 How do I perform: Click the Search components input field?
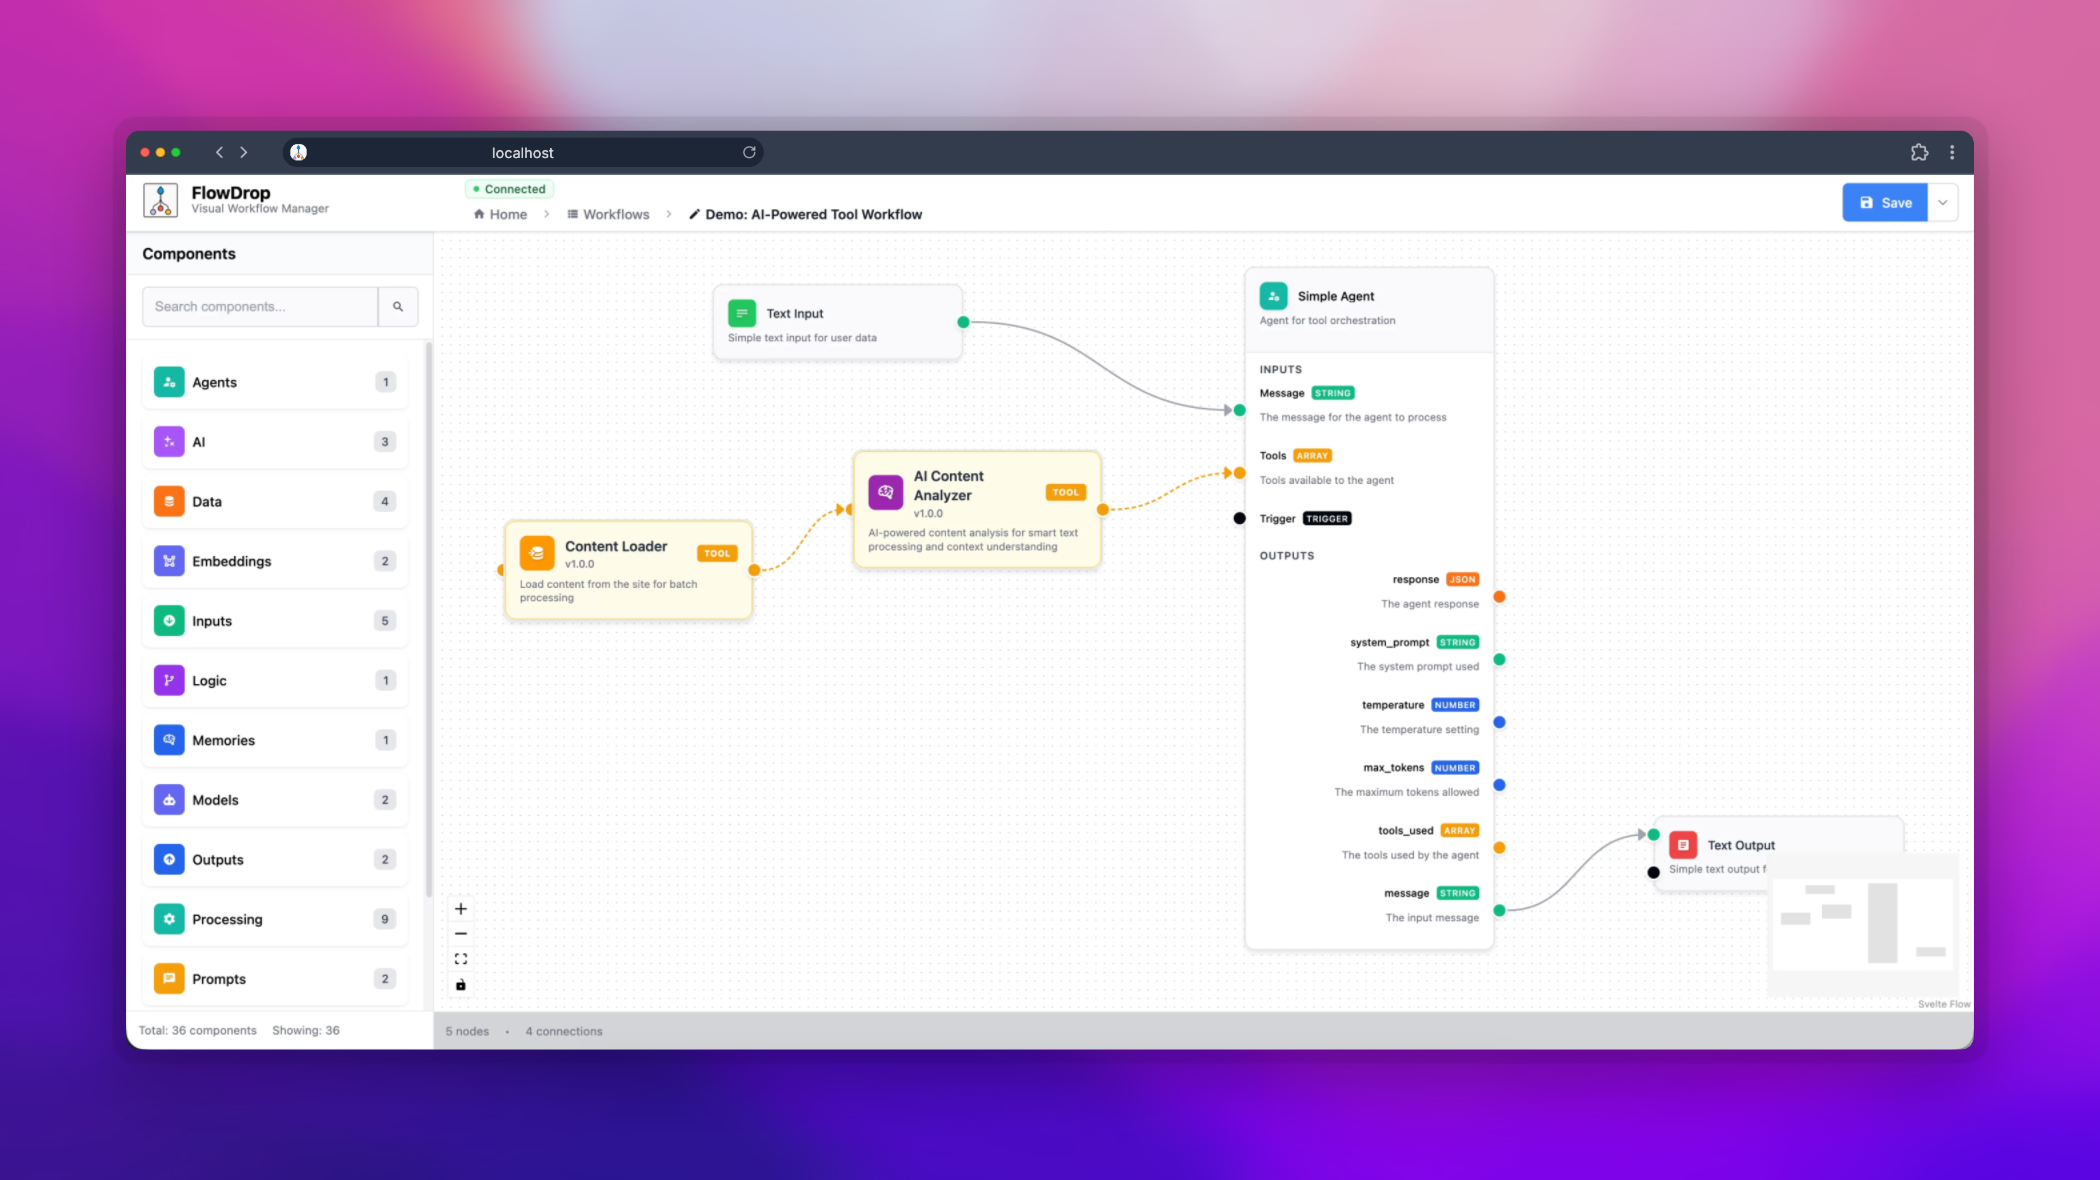(x=259, y=306)
